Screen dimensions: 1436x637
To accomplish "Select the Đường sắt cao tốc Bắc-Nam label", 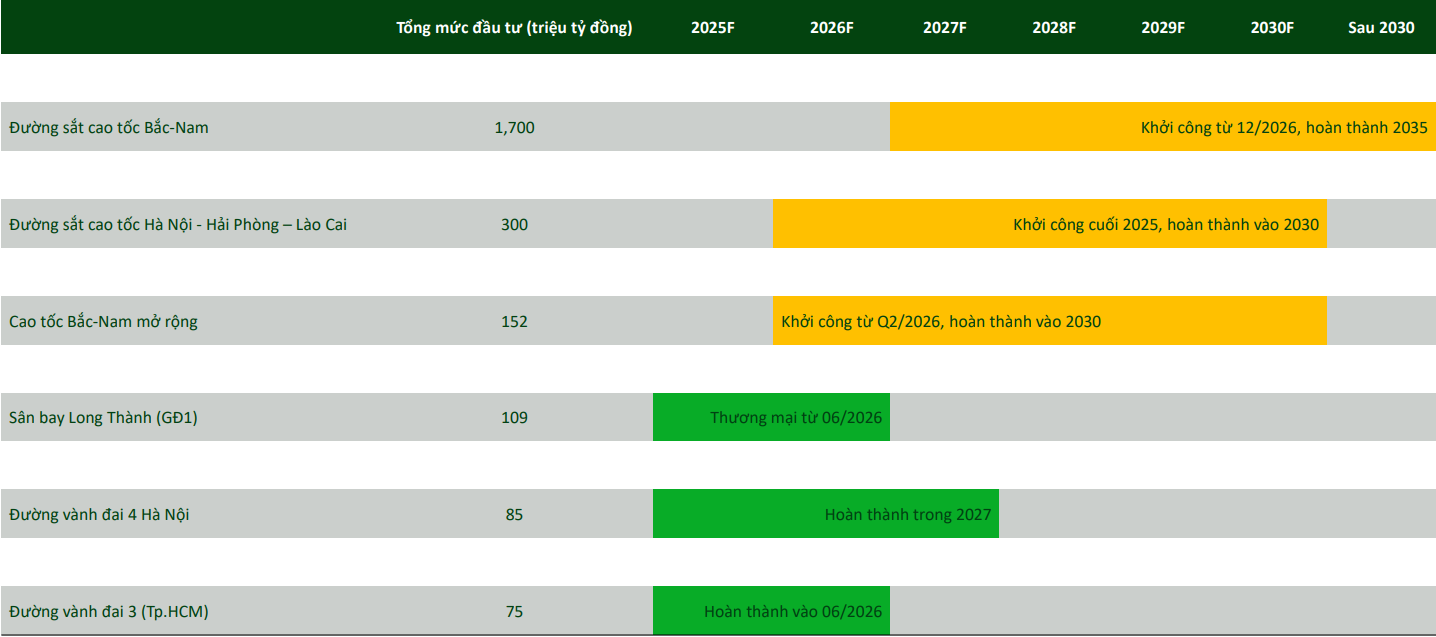I will [x=109, y=128].
